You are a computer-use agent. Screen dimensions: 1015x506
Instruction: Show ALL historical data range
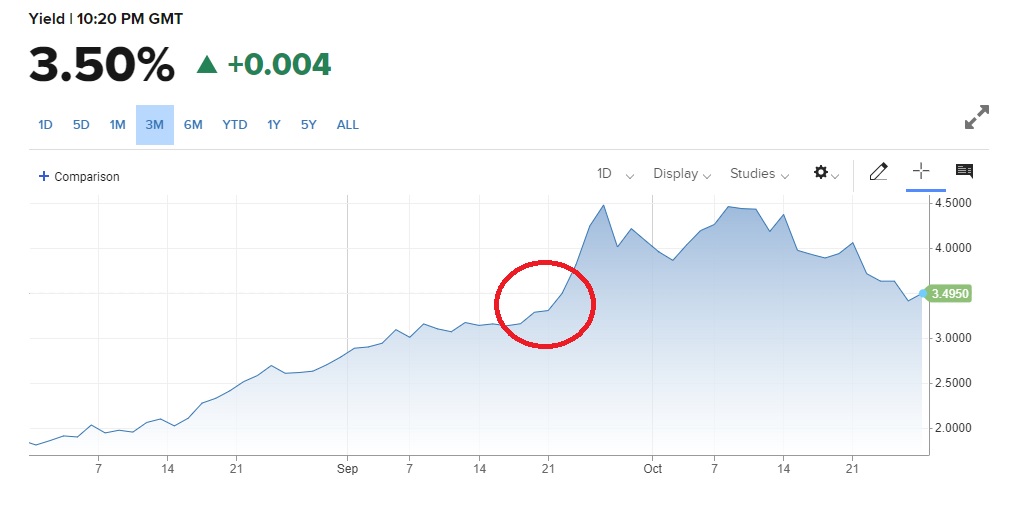click(x=348, y=125)
